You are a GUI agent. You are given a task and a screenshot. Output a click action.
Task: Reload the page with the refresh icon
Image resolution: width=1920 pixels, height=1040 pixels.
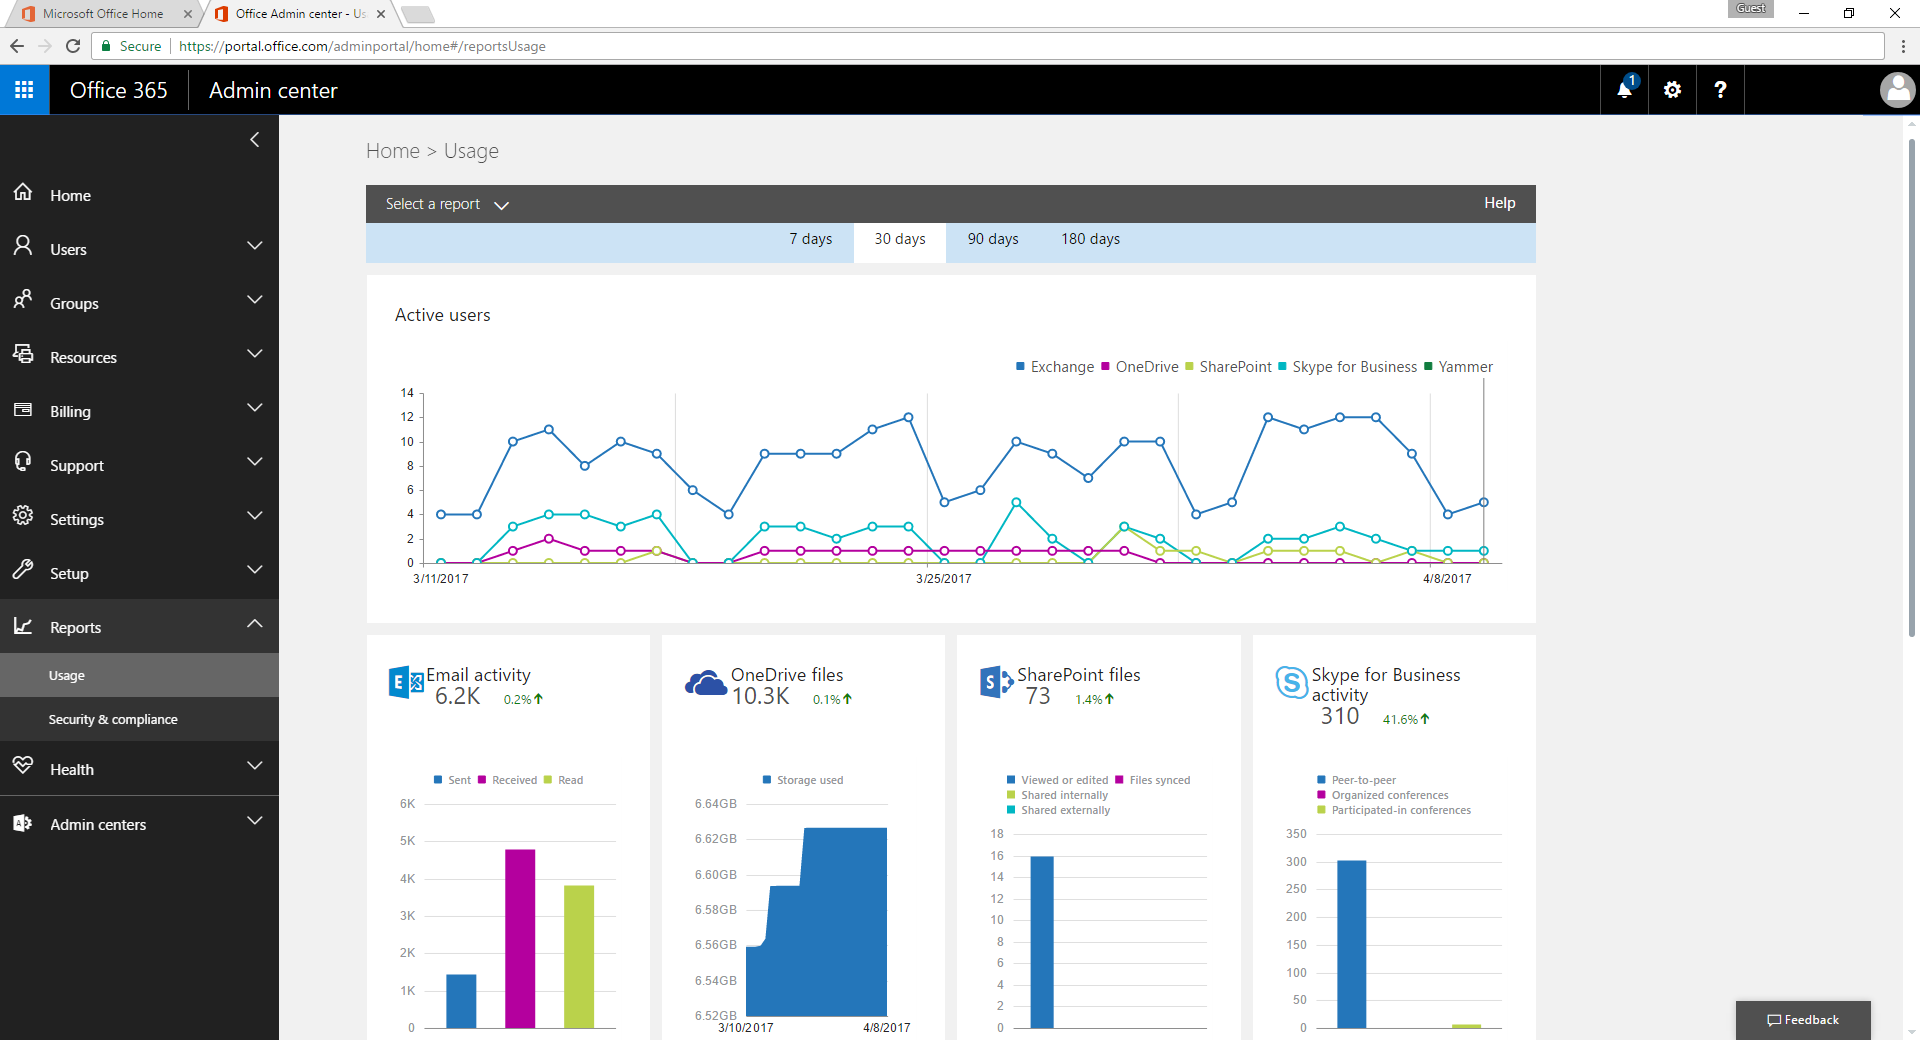pyautogui.click(x=72, y=46)
